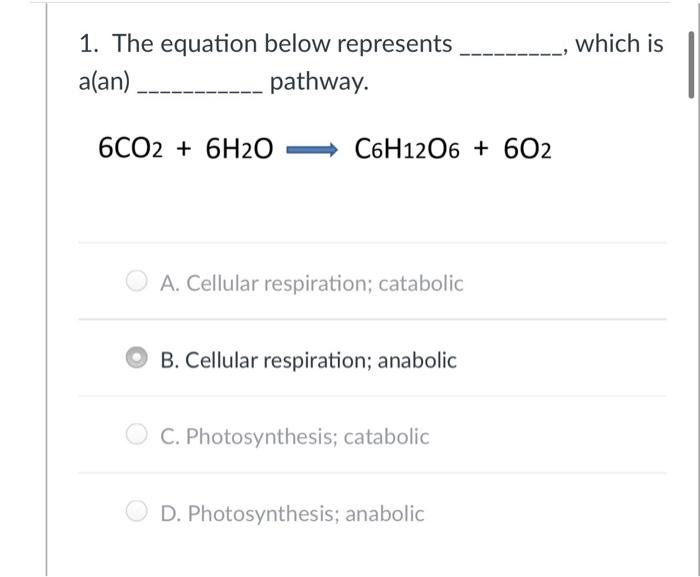700x577 pixels.
Task: Click the blue reaction arrow in equation
Action: [312, 150]
